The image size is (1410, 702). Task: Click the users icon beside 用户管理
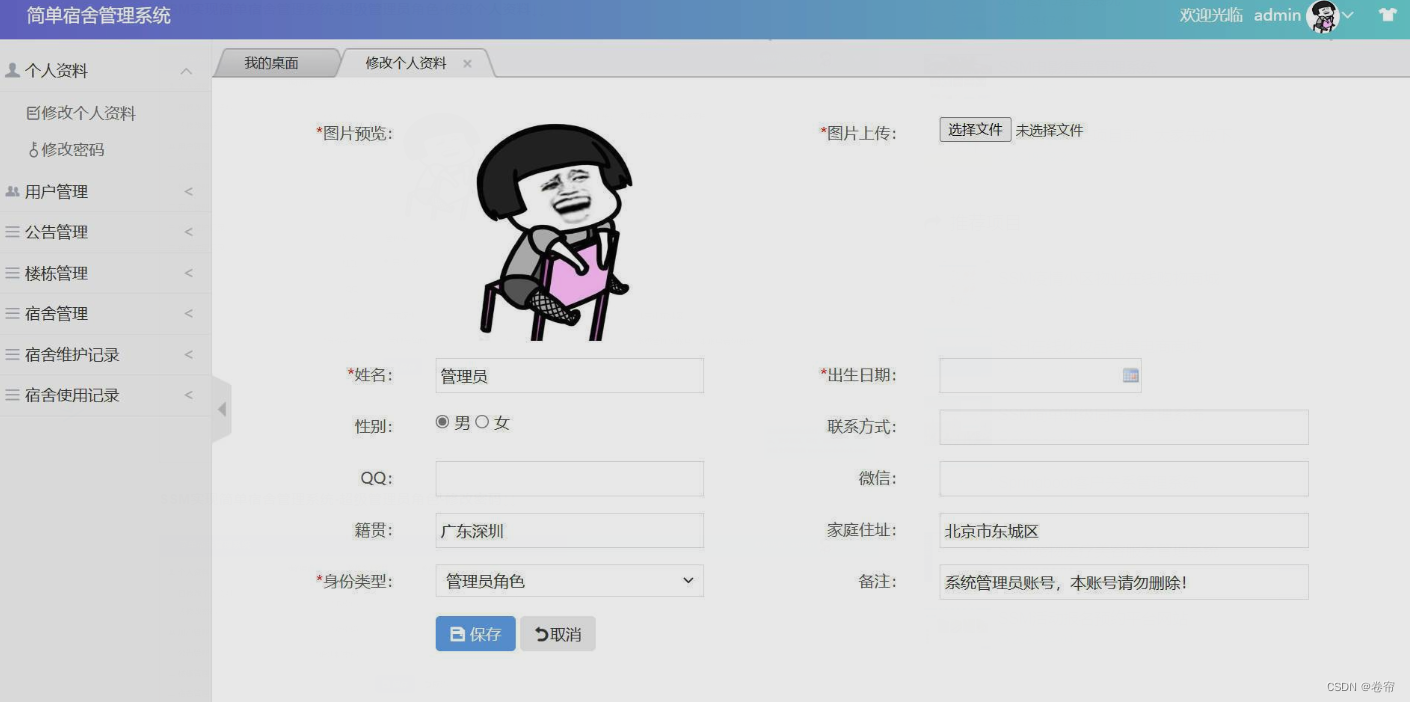click(13, 191)
